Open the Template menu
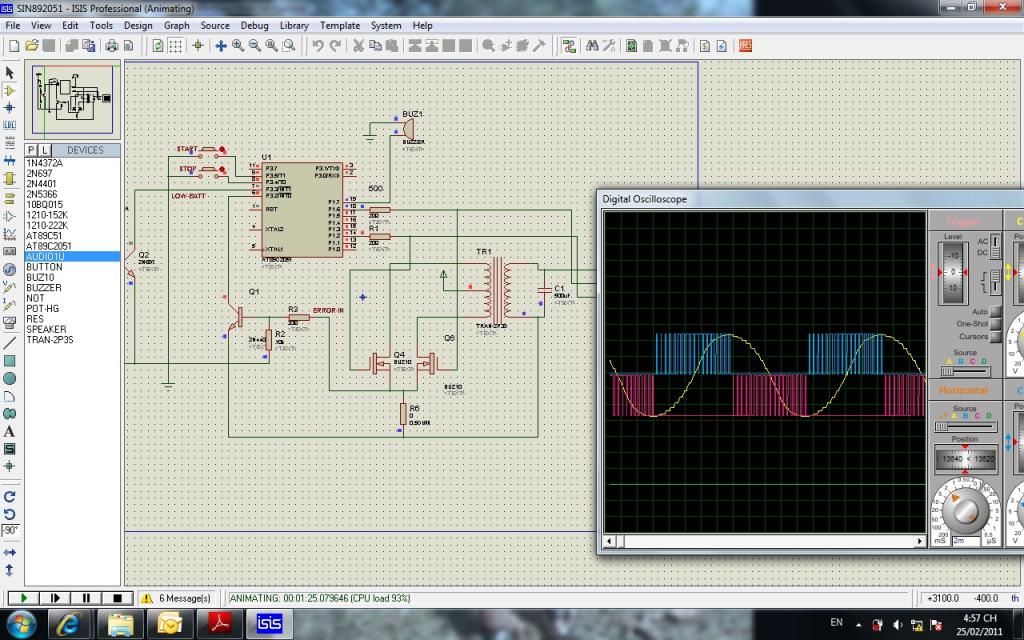 tap(340, 25)
